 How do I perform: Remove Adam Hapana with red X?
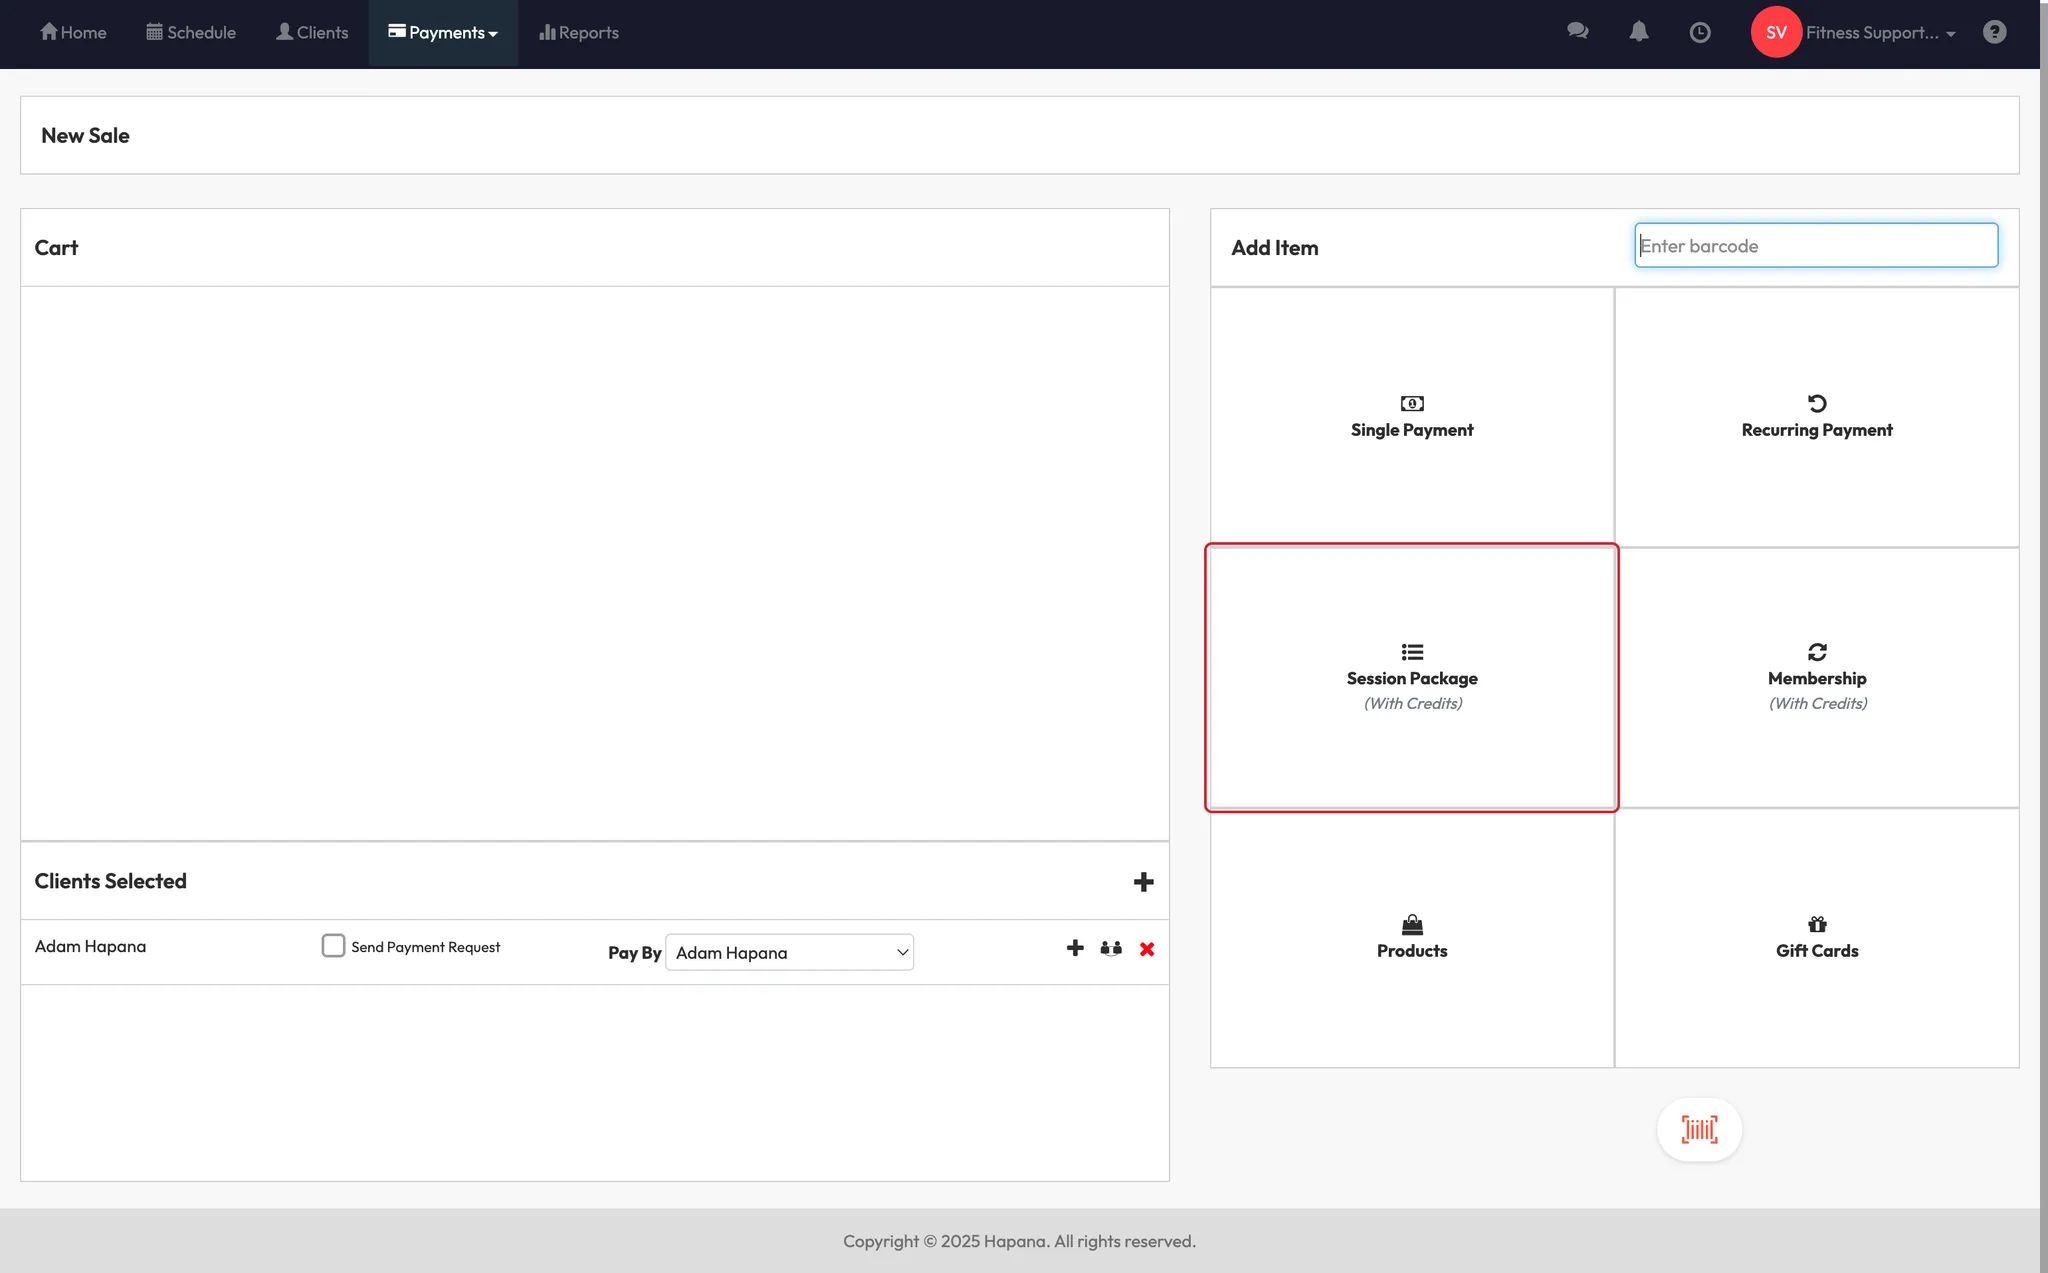[1147, 949]
